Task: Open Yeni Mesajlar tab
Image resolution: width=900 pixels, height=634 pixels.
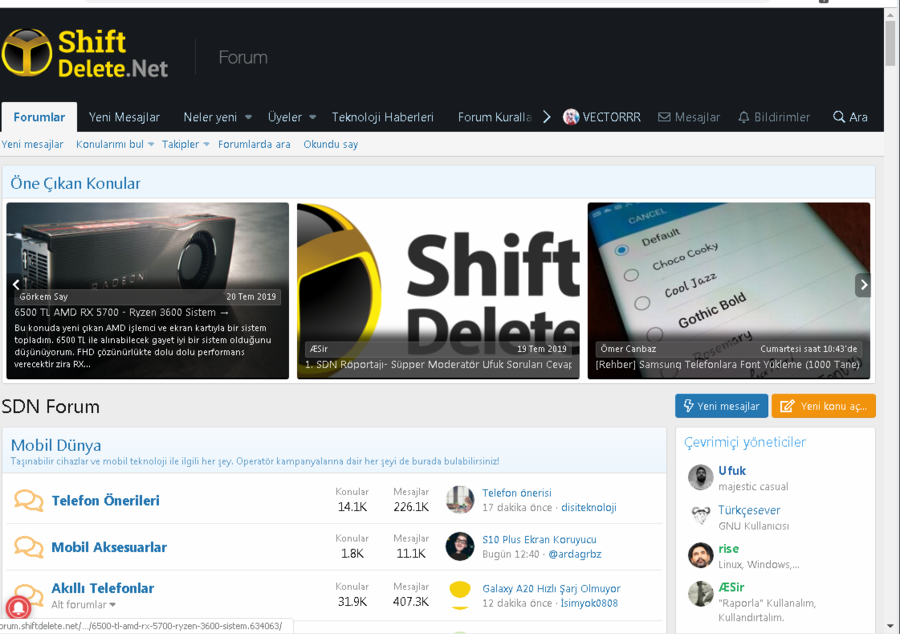Action: click(124, 117)
